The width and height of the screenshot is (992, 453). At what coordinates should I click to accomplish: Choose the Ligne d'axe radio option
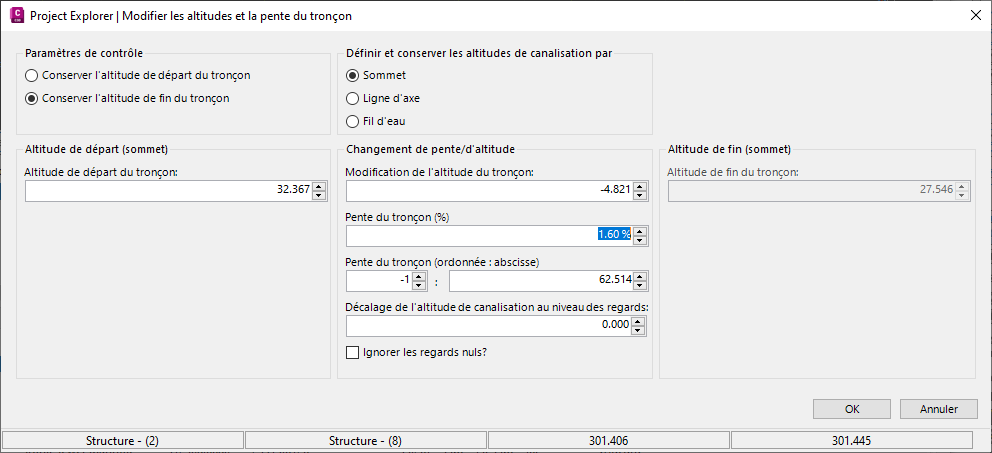tap(352, 98)
